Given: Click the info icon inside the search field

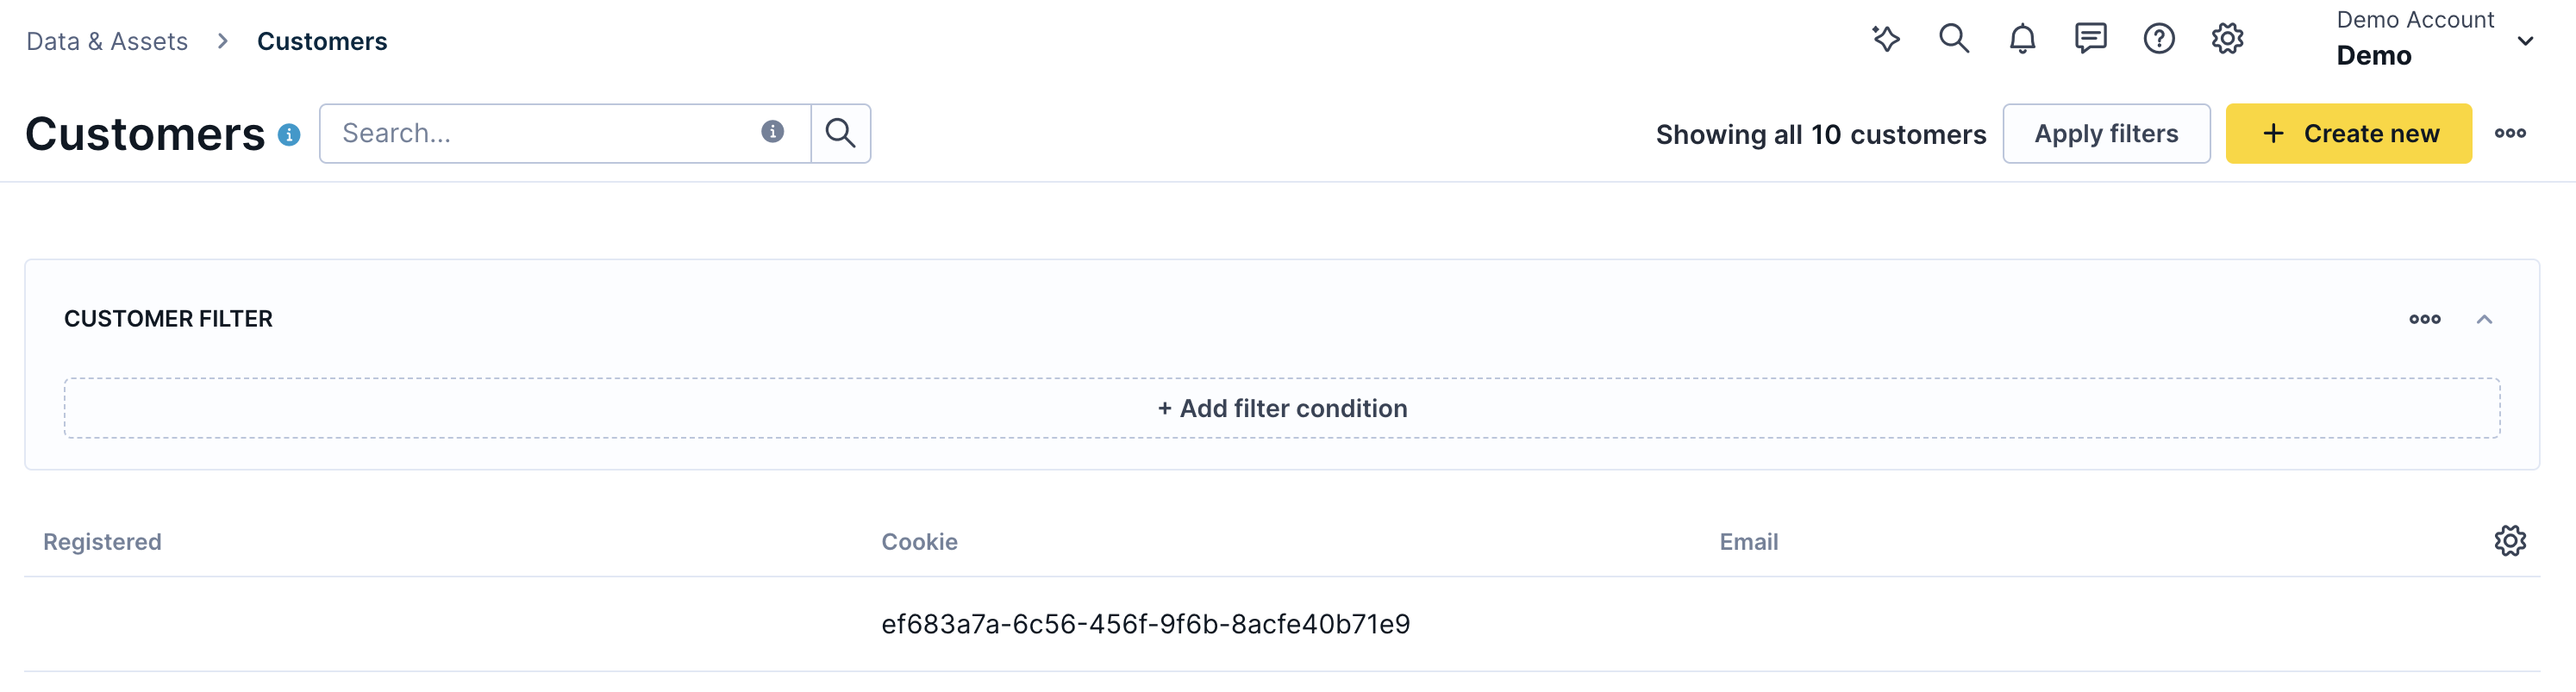Looking at the screenshot, I should click(772, 132).
